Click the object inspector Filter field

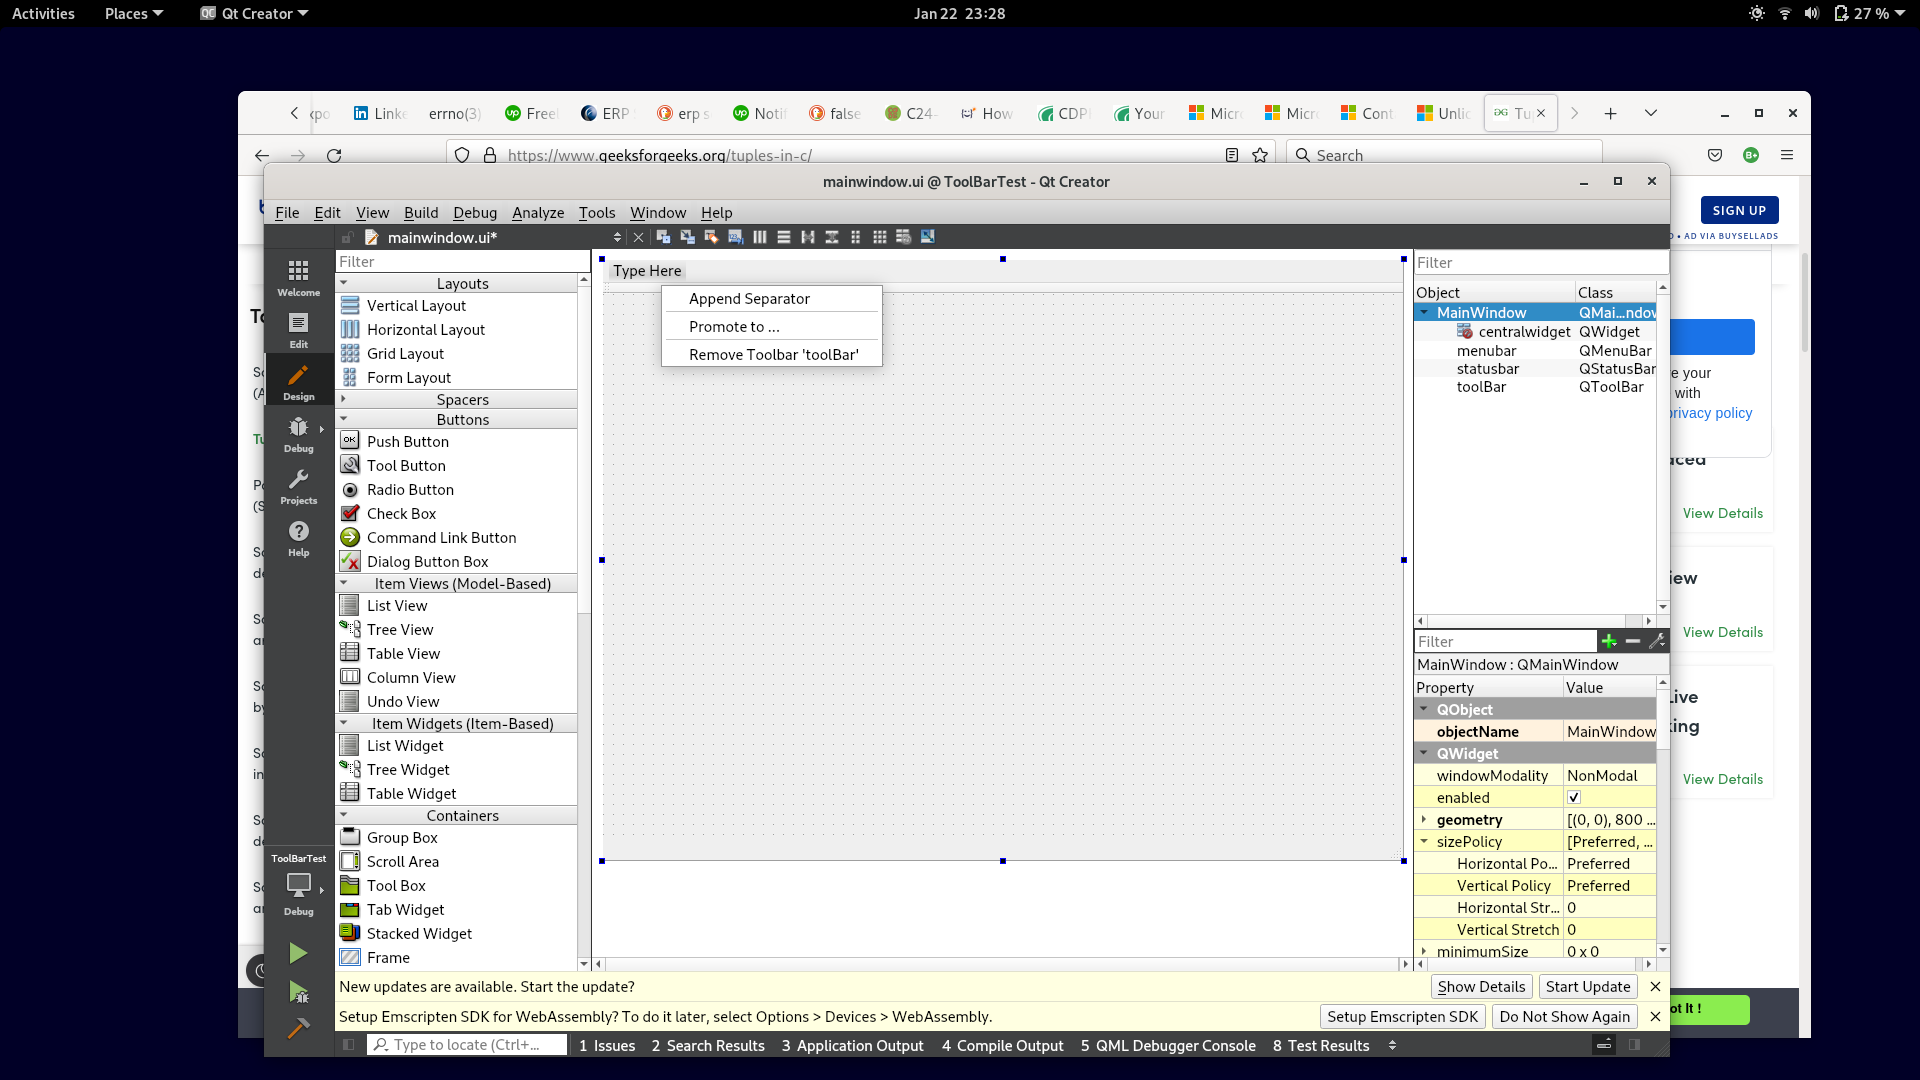point(1541,262)
